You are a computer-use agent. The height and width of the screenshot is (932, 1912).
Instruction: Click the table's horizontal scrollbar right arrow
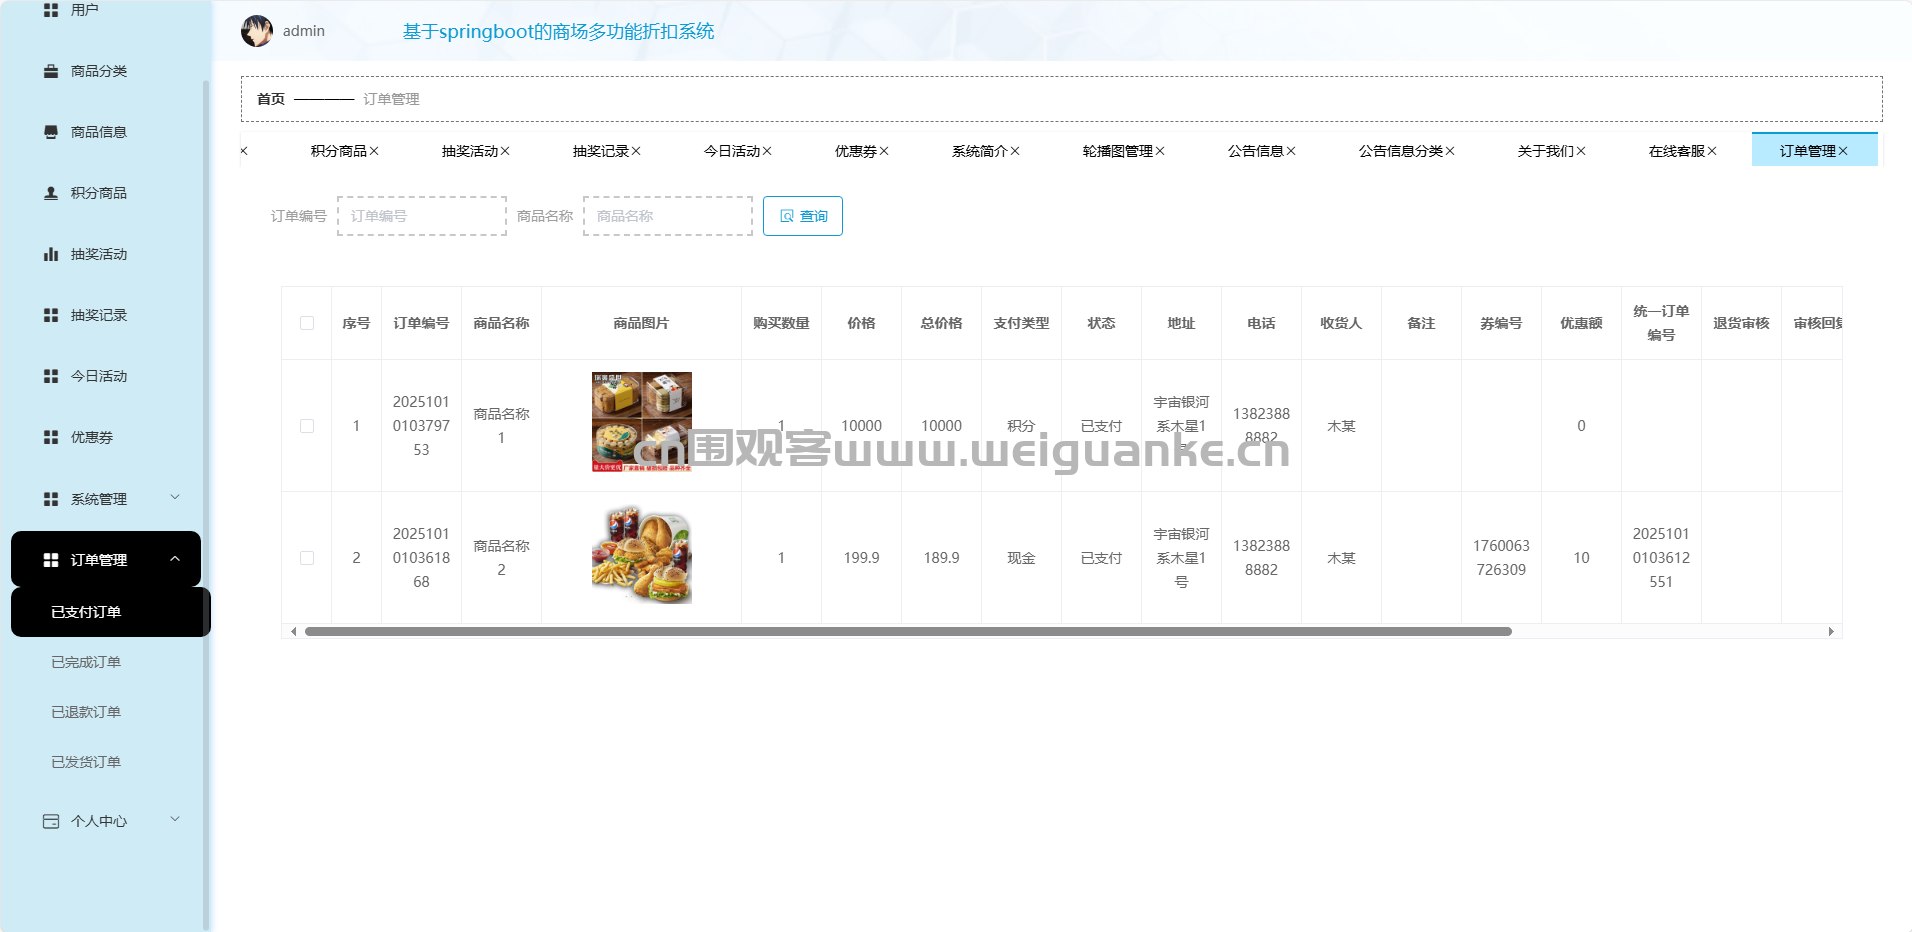pos(1831,631)
